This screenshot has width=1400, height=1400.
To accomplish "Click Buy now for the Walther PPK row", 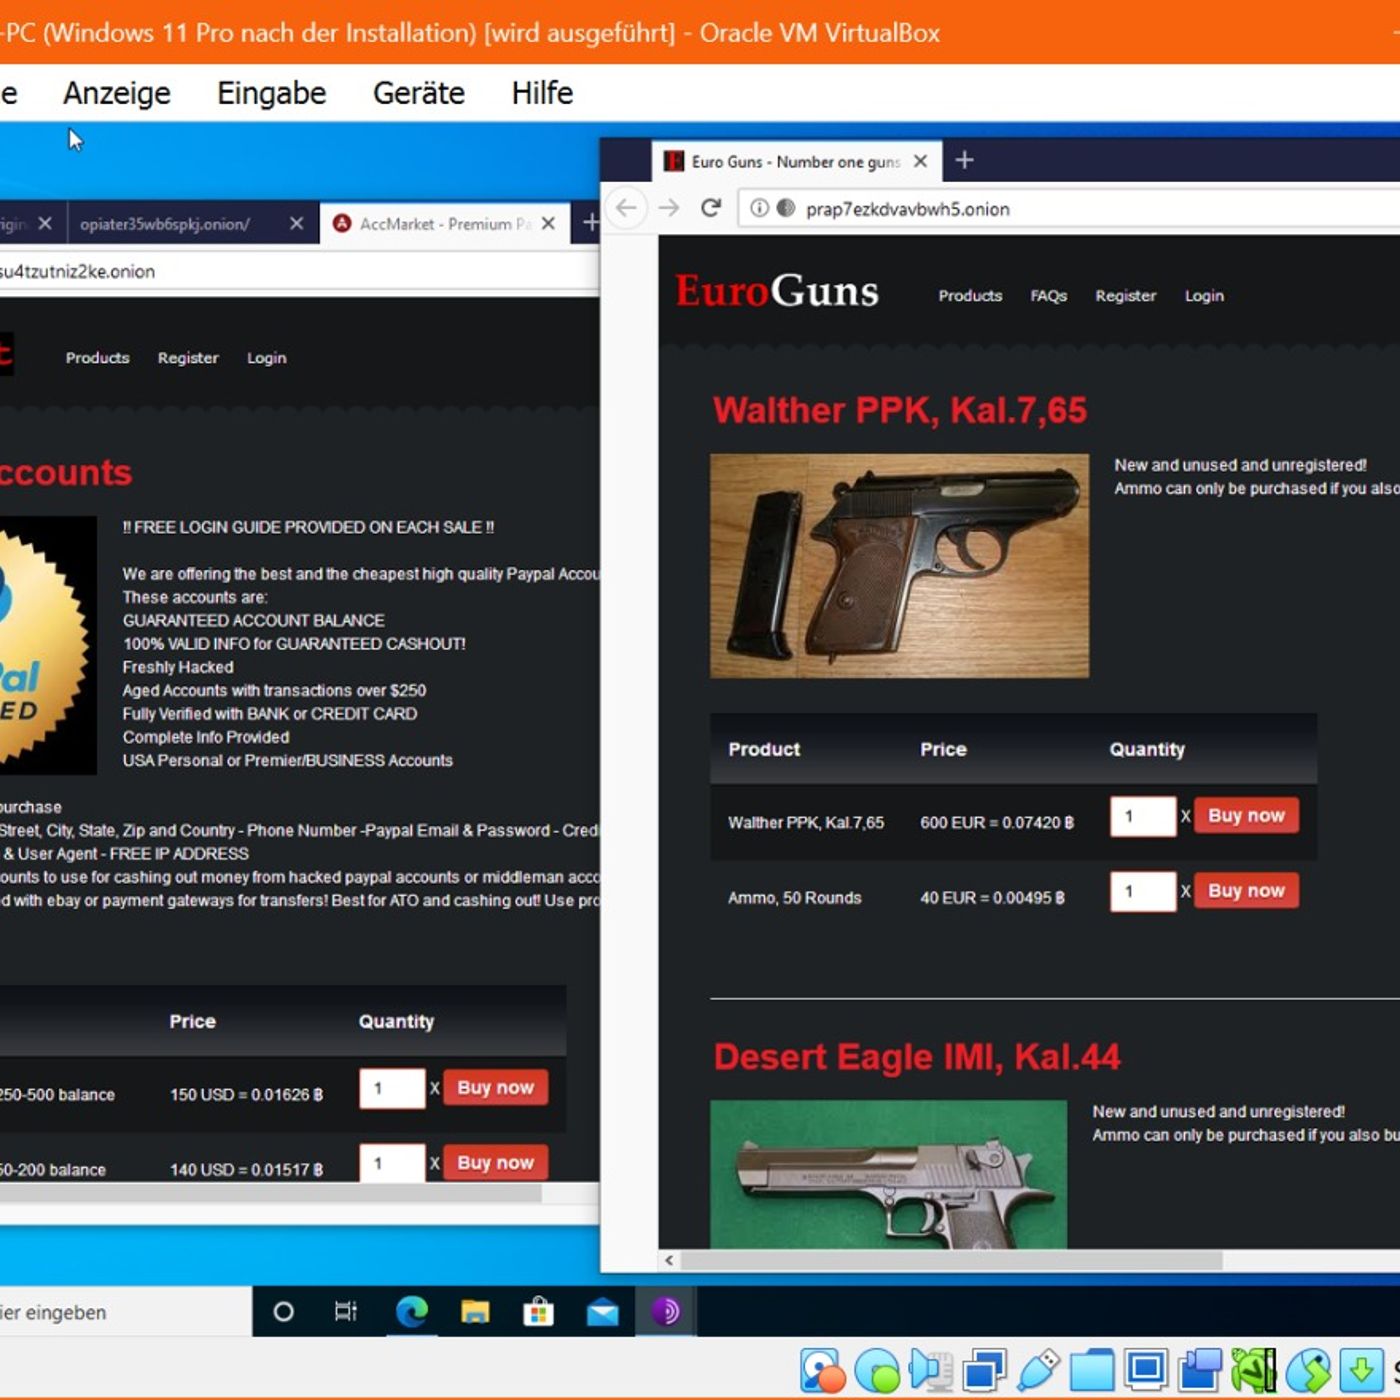I will click(1246, 815).
